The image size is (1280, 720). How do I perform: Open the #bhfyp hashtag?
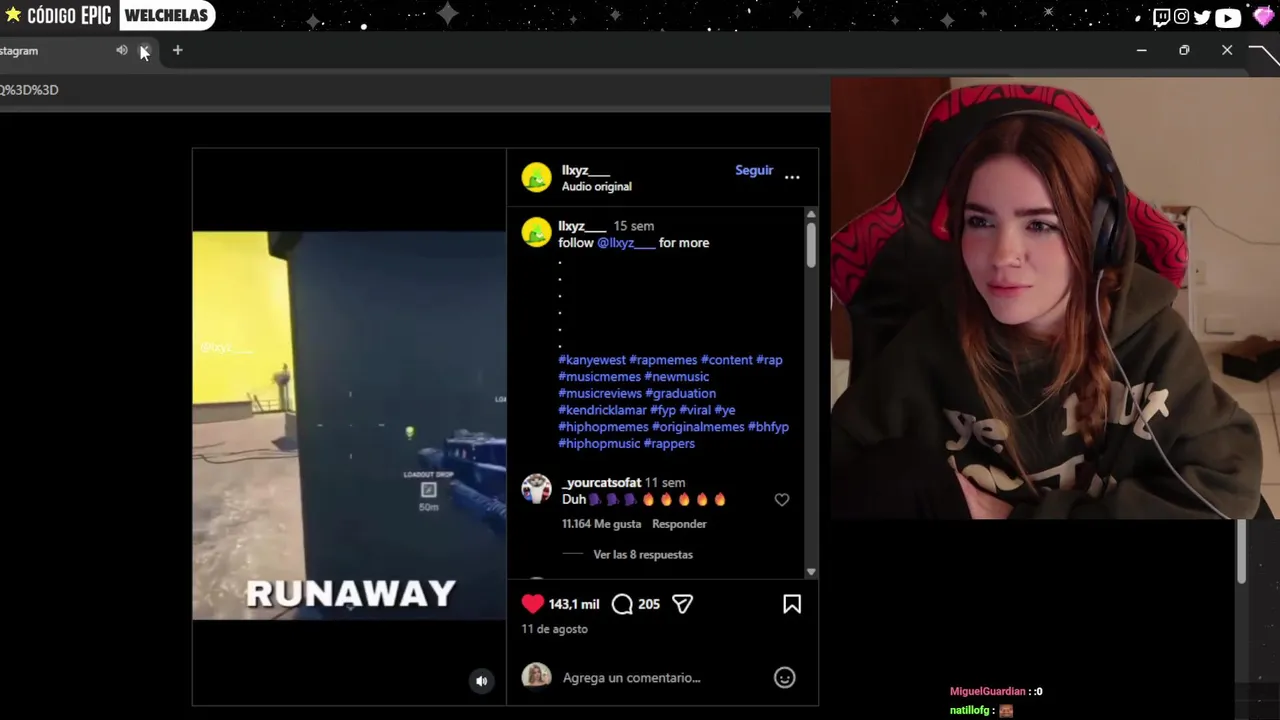click(x=768, y=427)
